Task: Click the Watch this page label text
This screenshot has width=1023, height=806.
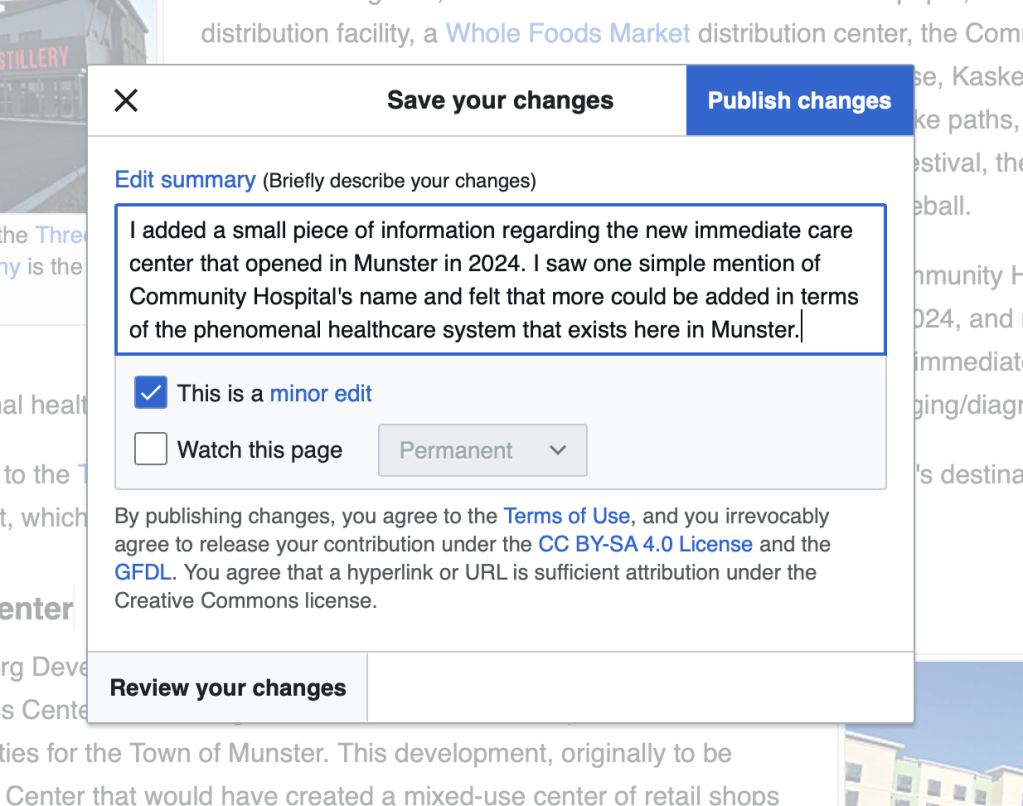Action: (259, 450)
